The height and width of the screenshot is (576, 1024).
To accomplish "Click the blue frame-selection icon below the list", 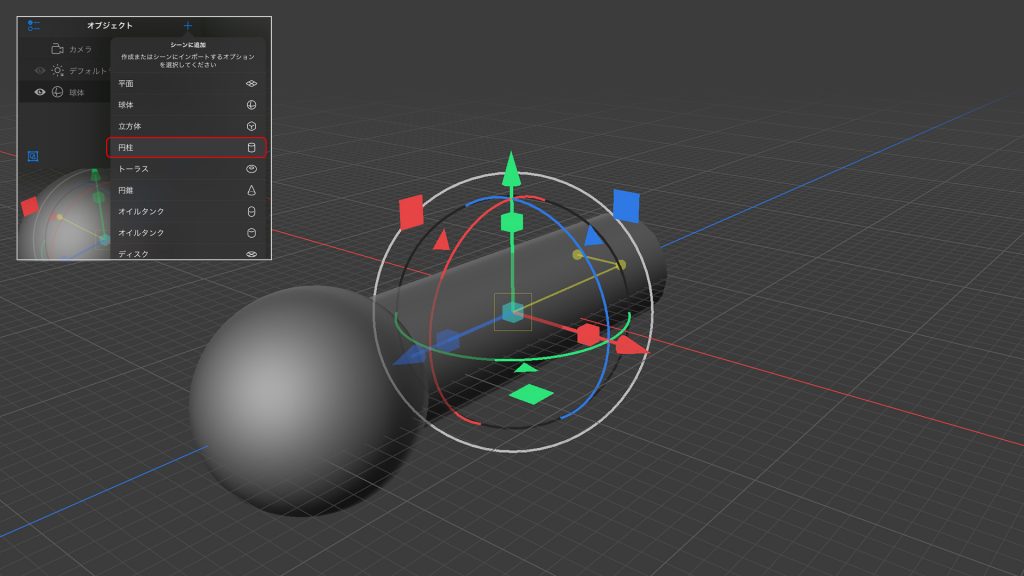I will [33, 156].
